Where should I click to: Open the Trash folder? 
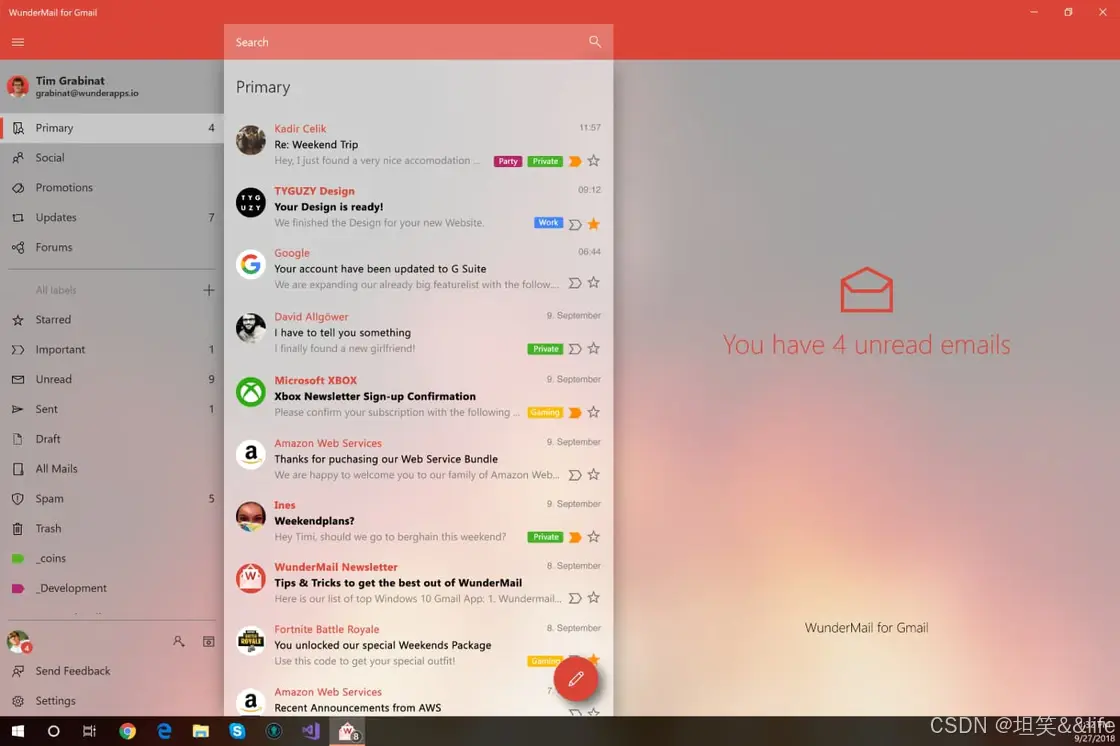click(x=112, y=529)
